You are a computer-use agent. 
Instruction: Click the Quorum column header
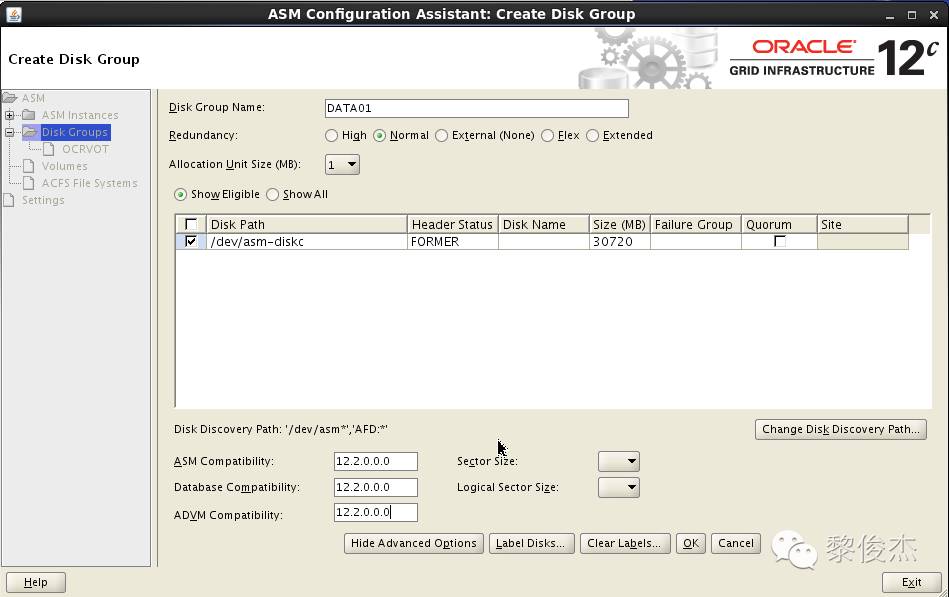coord(779,224)
